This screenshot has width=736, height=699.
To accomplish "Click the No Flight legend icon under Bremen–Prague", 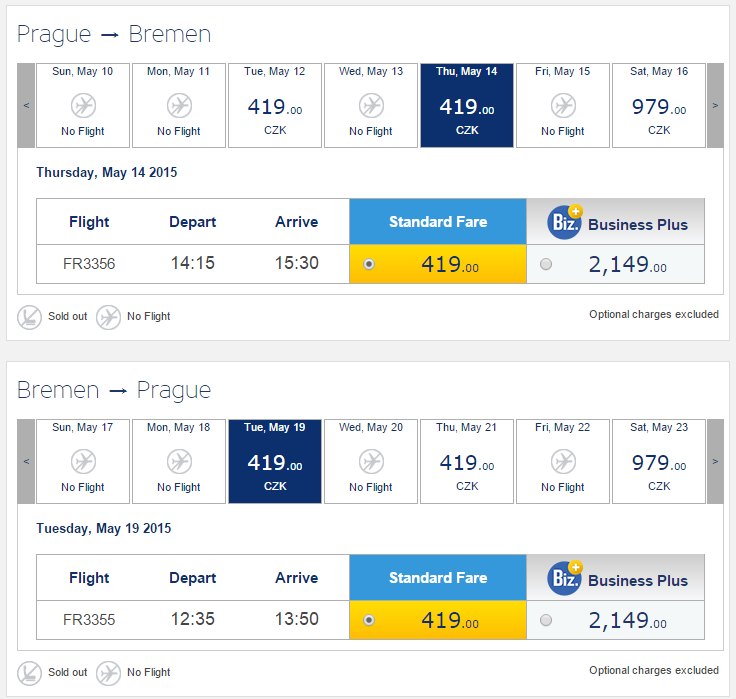I will [108, 673].
